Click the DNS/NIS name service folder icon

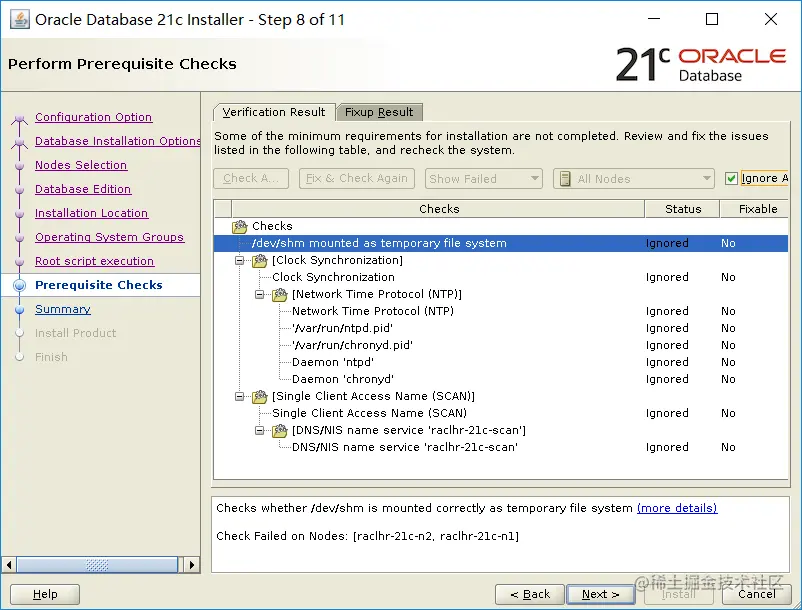coord(279,430)
